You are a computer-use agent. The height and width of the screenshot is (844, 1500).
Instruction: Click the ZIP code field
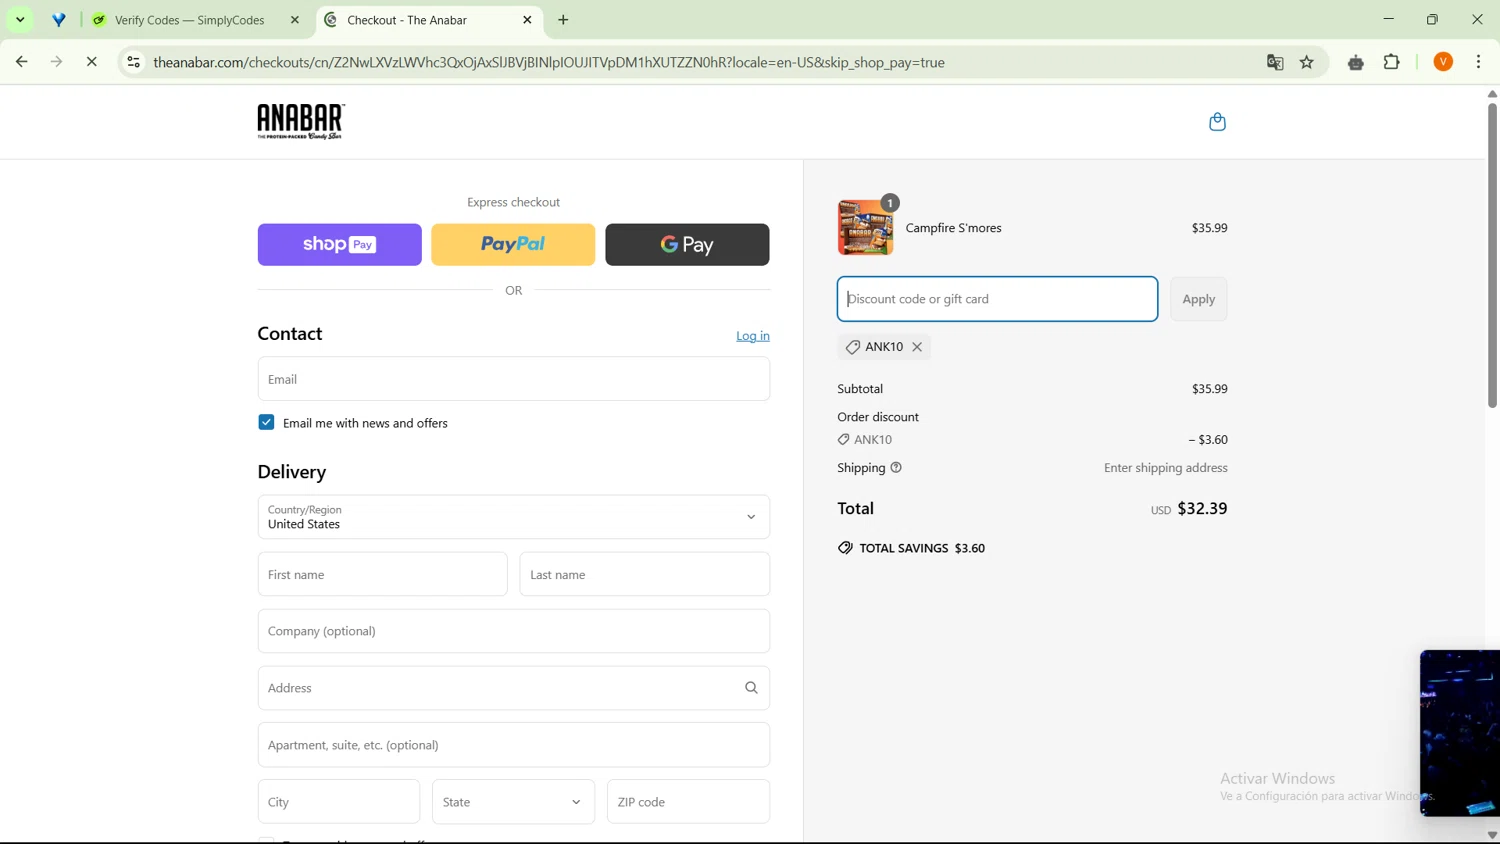click(689, 802)
